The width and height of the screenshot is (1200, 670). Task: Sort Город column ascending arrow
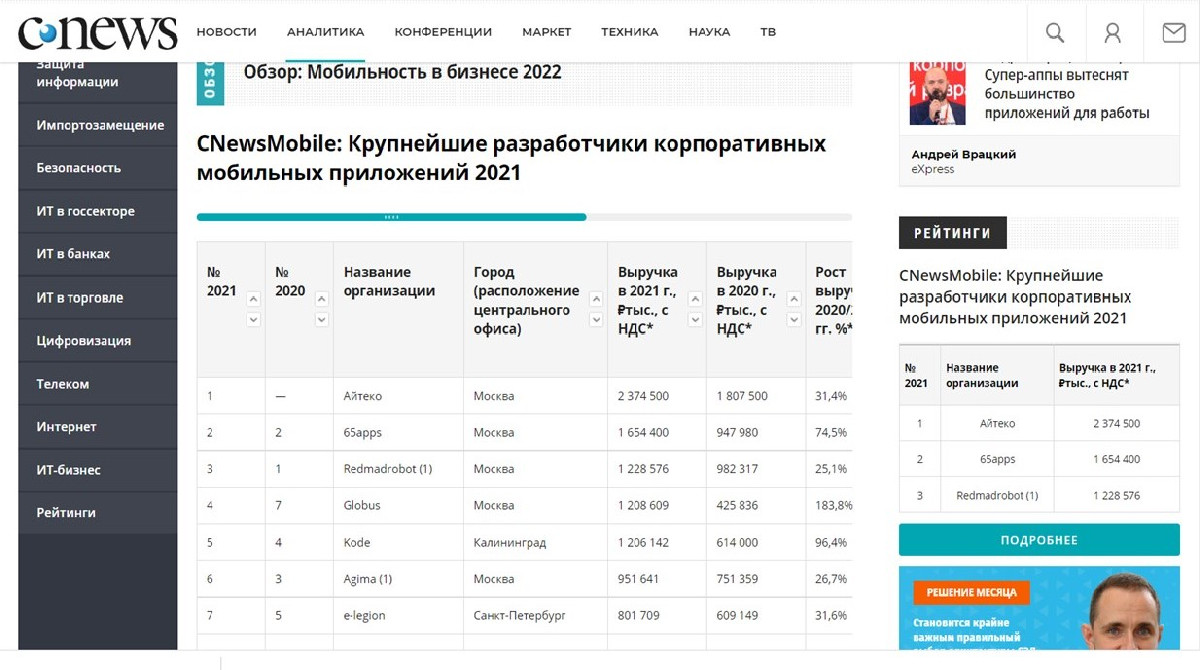pyautogui.click(x=597, y=298)
